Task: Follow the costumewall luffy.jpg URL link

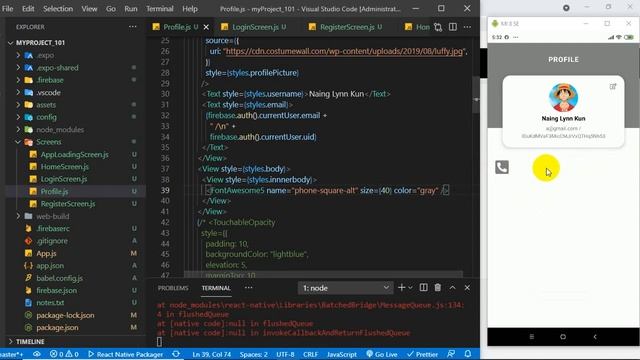Action: click(344, 51)
